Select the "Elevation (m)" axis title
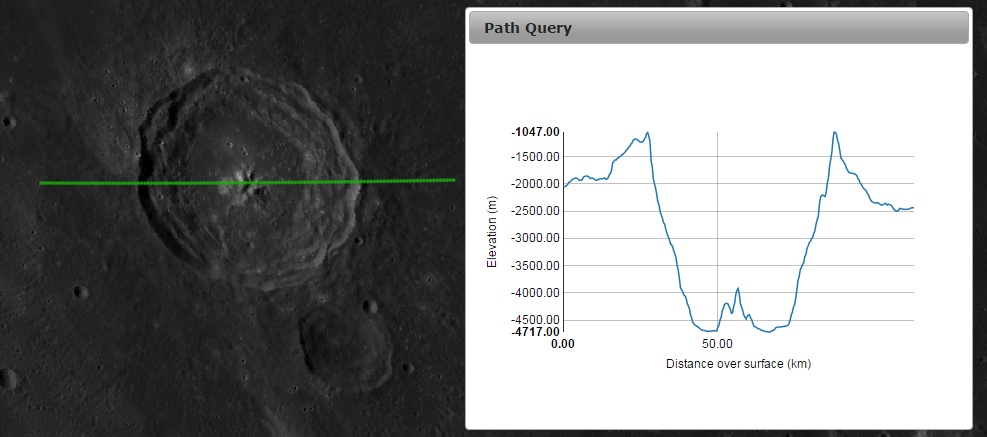The image size is (987, 437). point(491,232)
